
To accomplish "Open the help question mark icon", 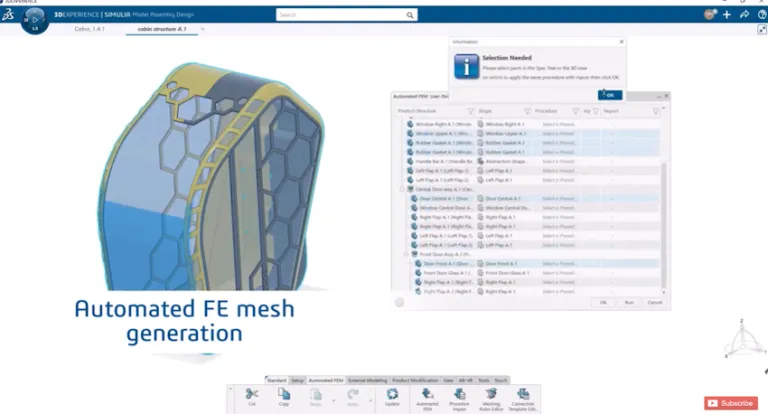I will 762,15.
